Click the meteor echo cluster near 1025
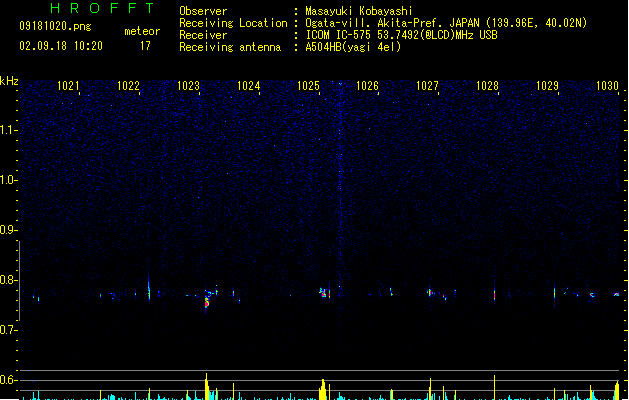 click(x=325, y=293)
